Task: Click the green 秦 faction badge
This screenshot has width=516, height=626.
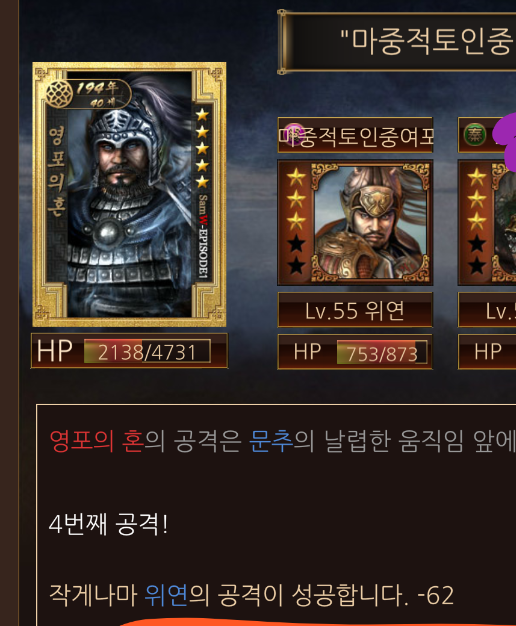Action: coord(474,135)
